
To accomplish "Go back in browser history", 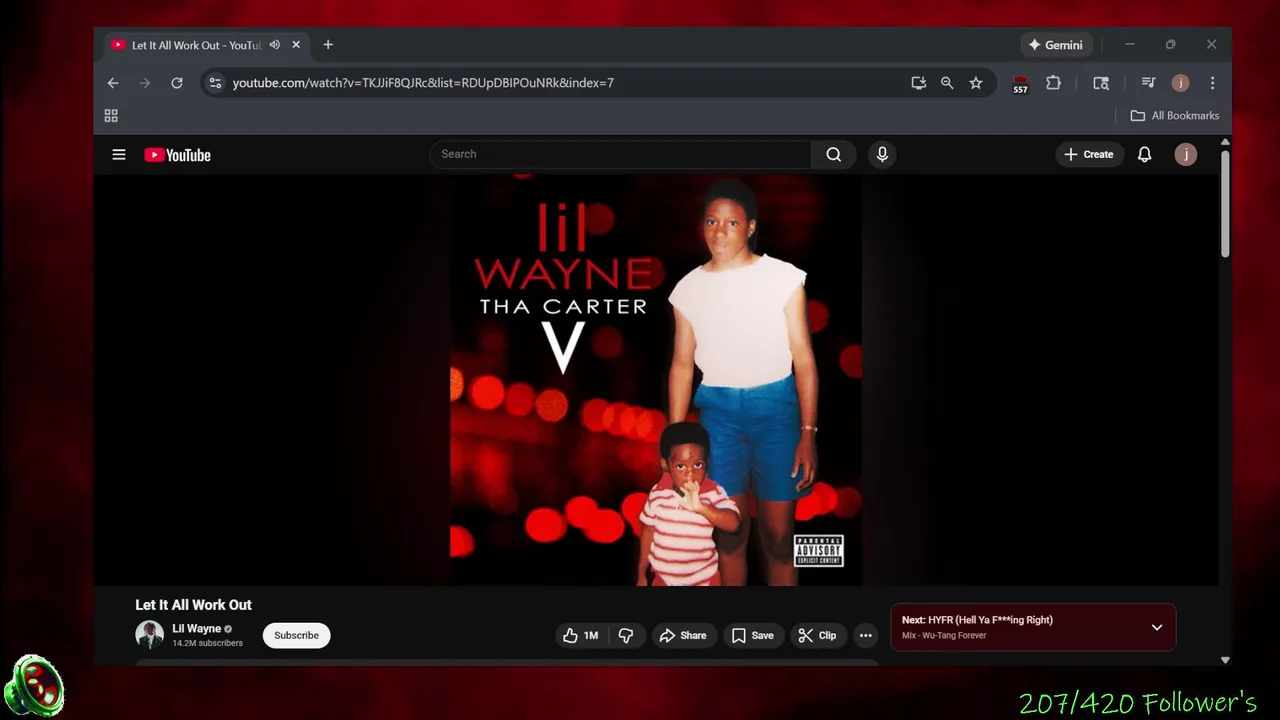I will (x=113, y=83).
